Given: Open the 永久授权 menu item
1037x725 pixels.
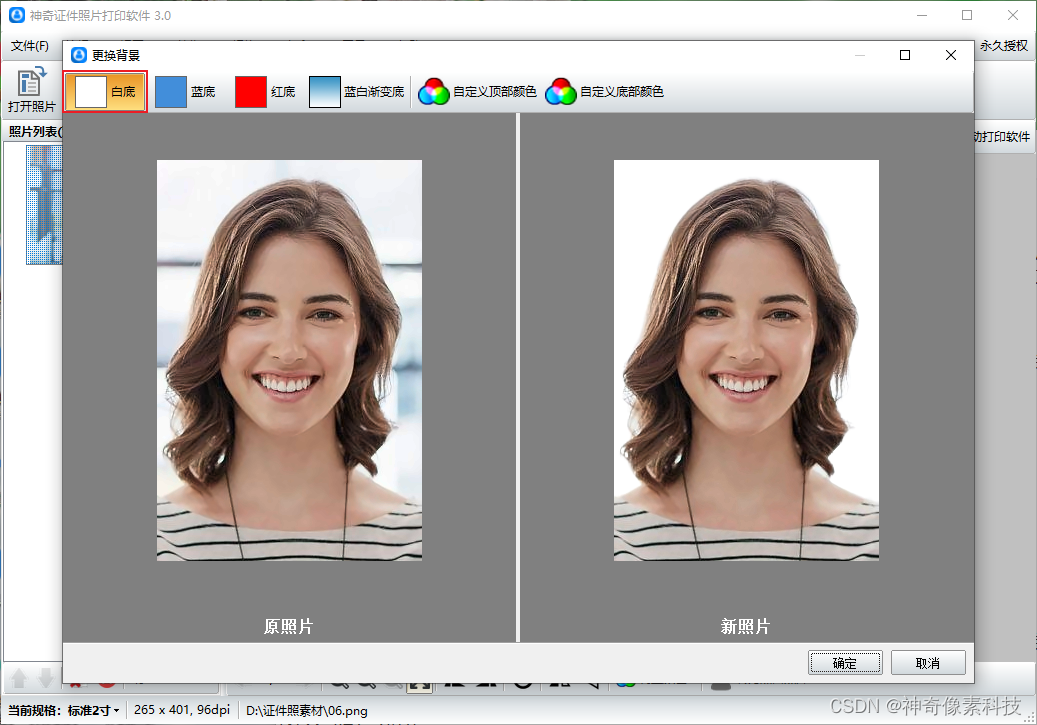Looking at the screenshot, I should pyautogui.click(x=1004, y=46).
